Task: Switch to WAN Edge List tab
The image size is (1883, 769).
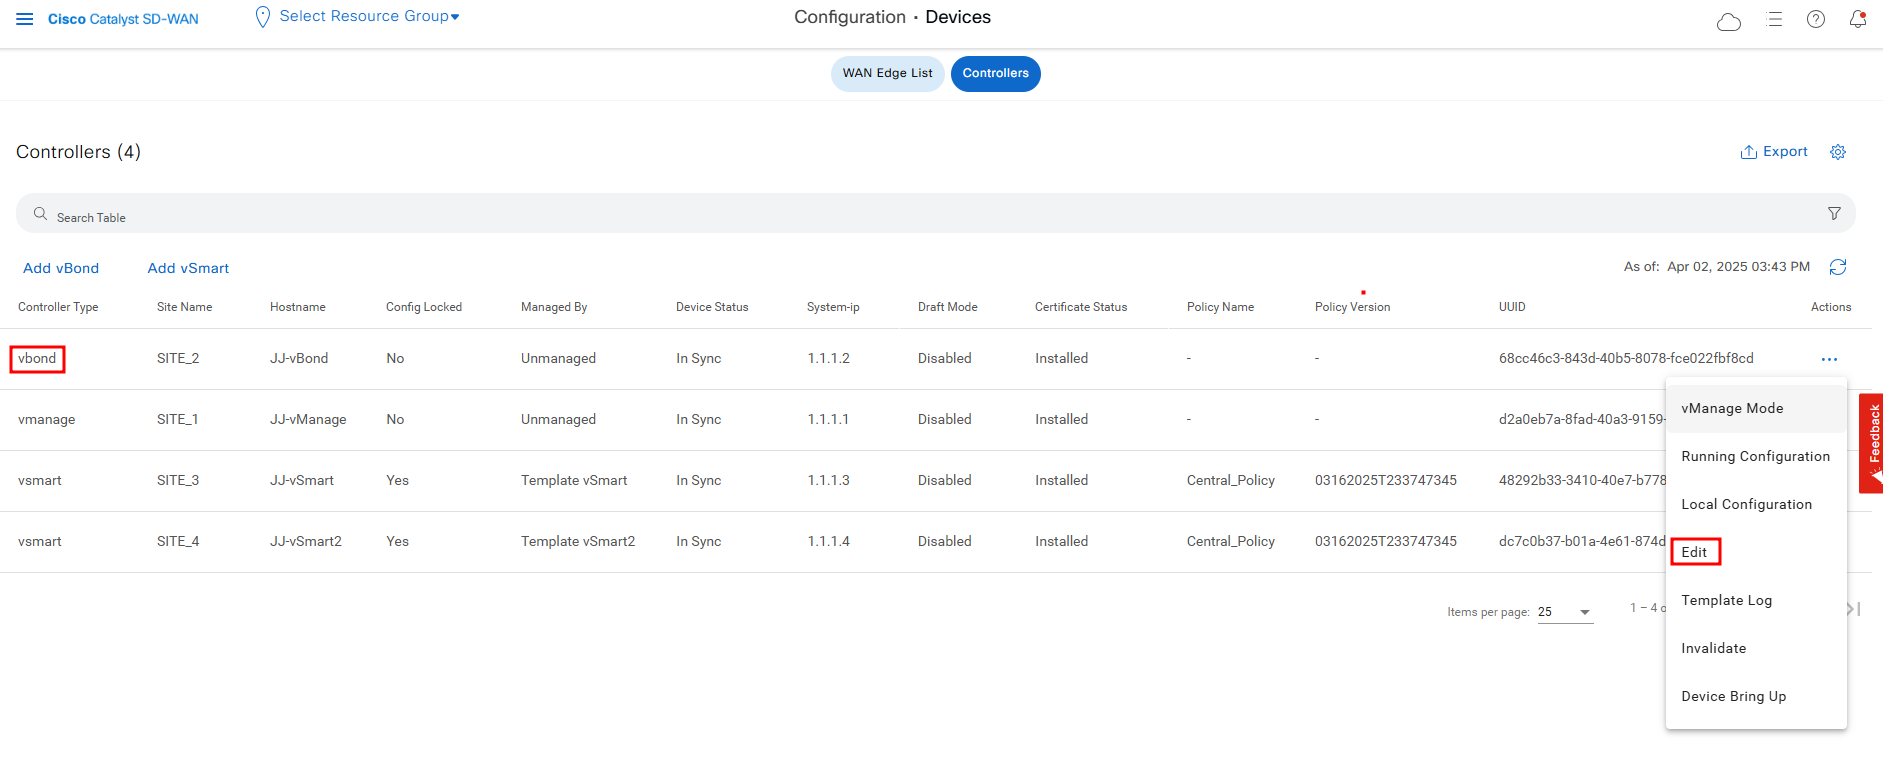Action: 887,73
